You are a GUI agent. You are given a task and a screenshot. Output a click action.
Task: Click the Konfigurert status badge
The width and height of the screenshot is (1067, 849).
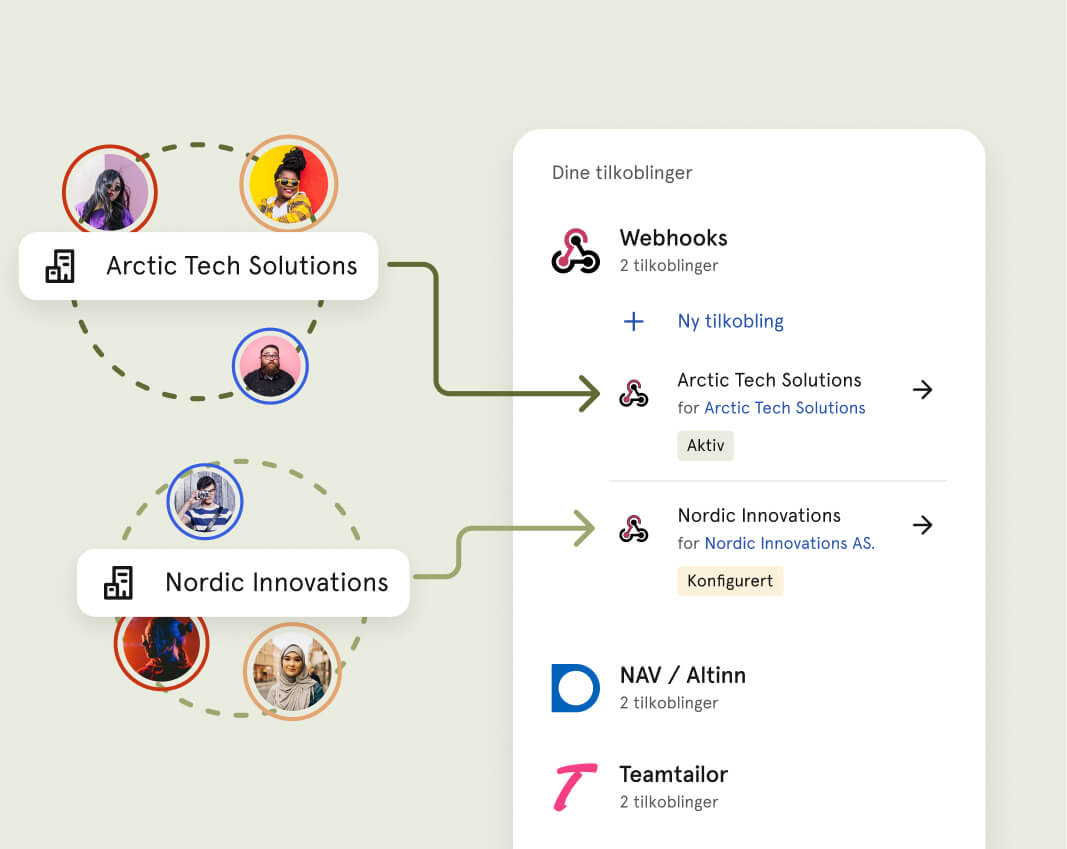click(x=730, y=581)
